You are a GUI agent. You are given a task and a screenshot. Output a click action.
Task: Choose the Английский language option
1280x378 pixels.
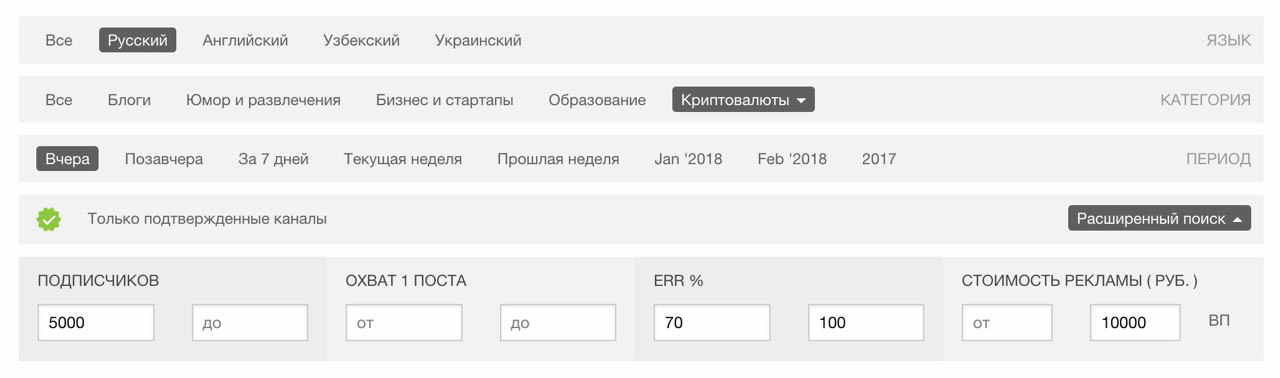(245, 41)
